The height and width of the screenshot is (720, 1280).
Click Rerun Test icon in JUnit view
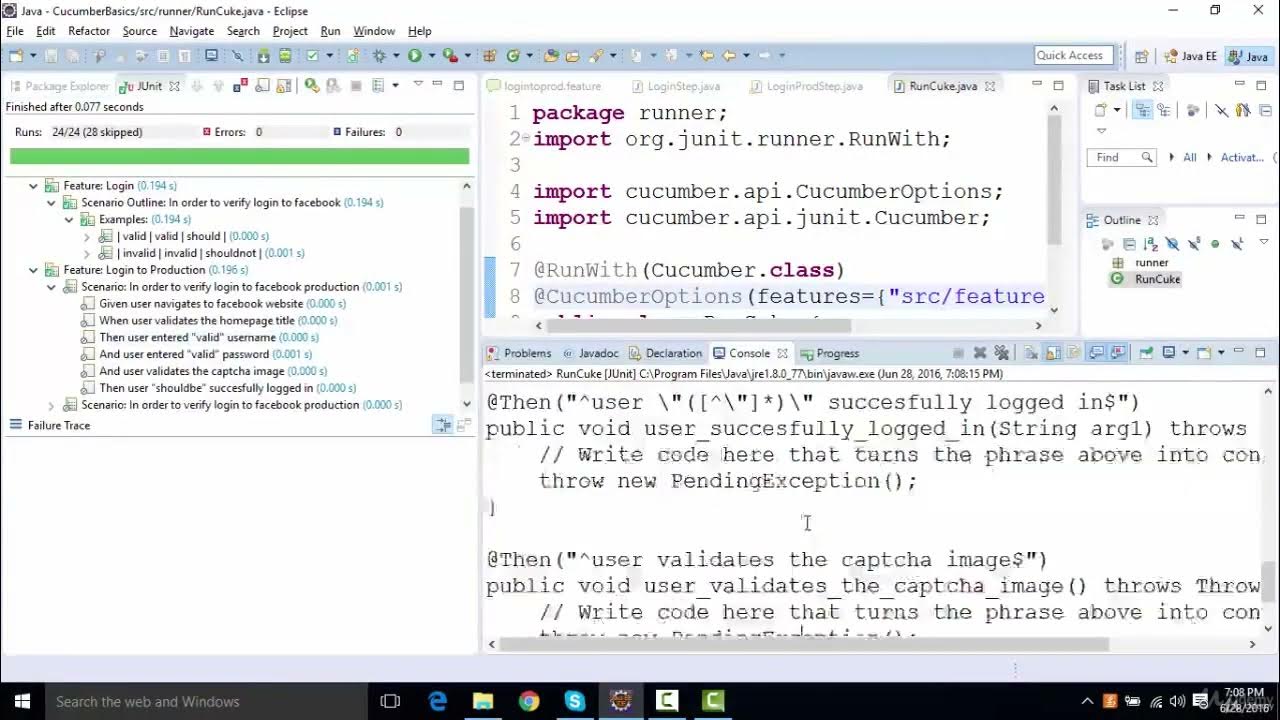click(x=312, y=86)
